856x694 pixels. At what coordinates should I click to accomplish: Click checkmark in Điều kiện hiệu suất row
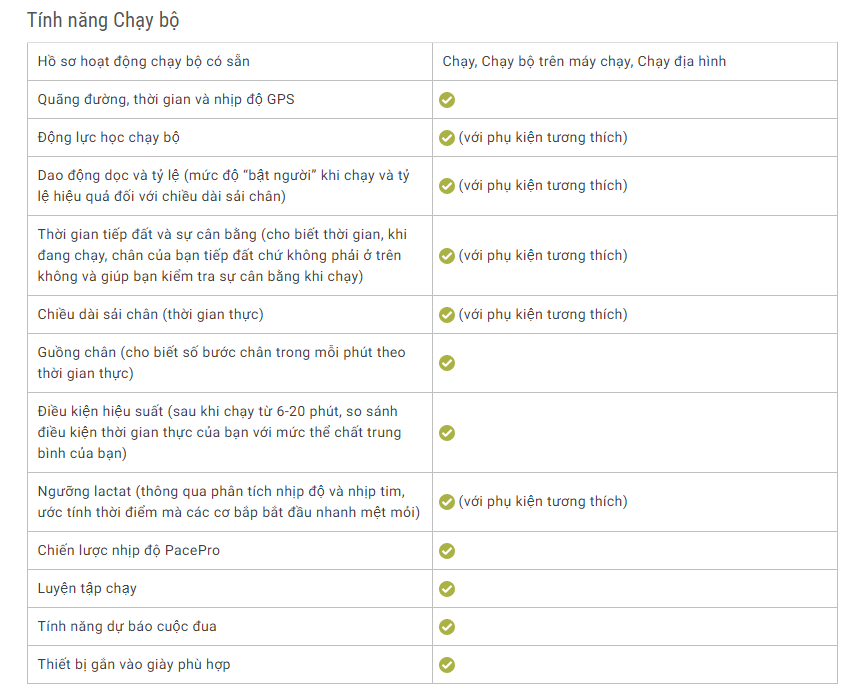pos(447,433)
